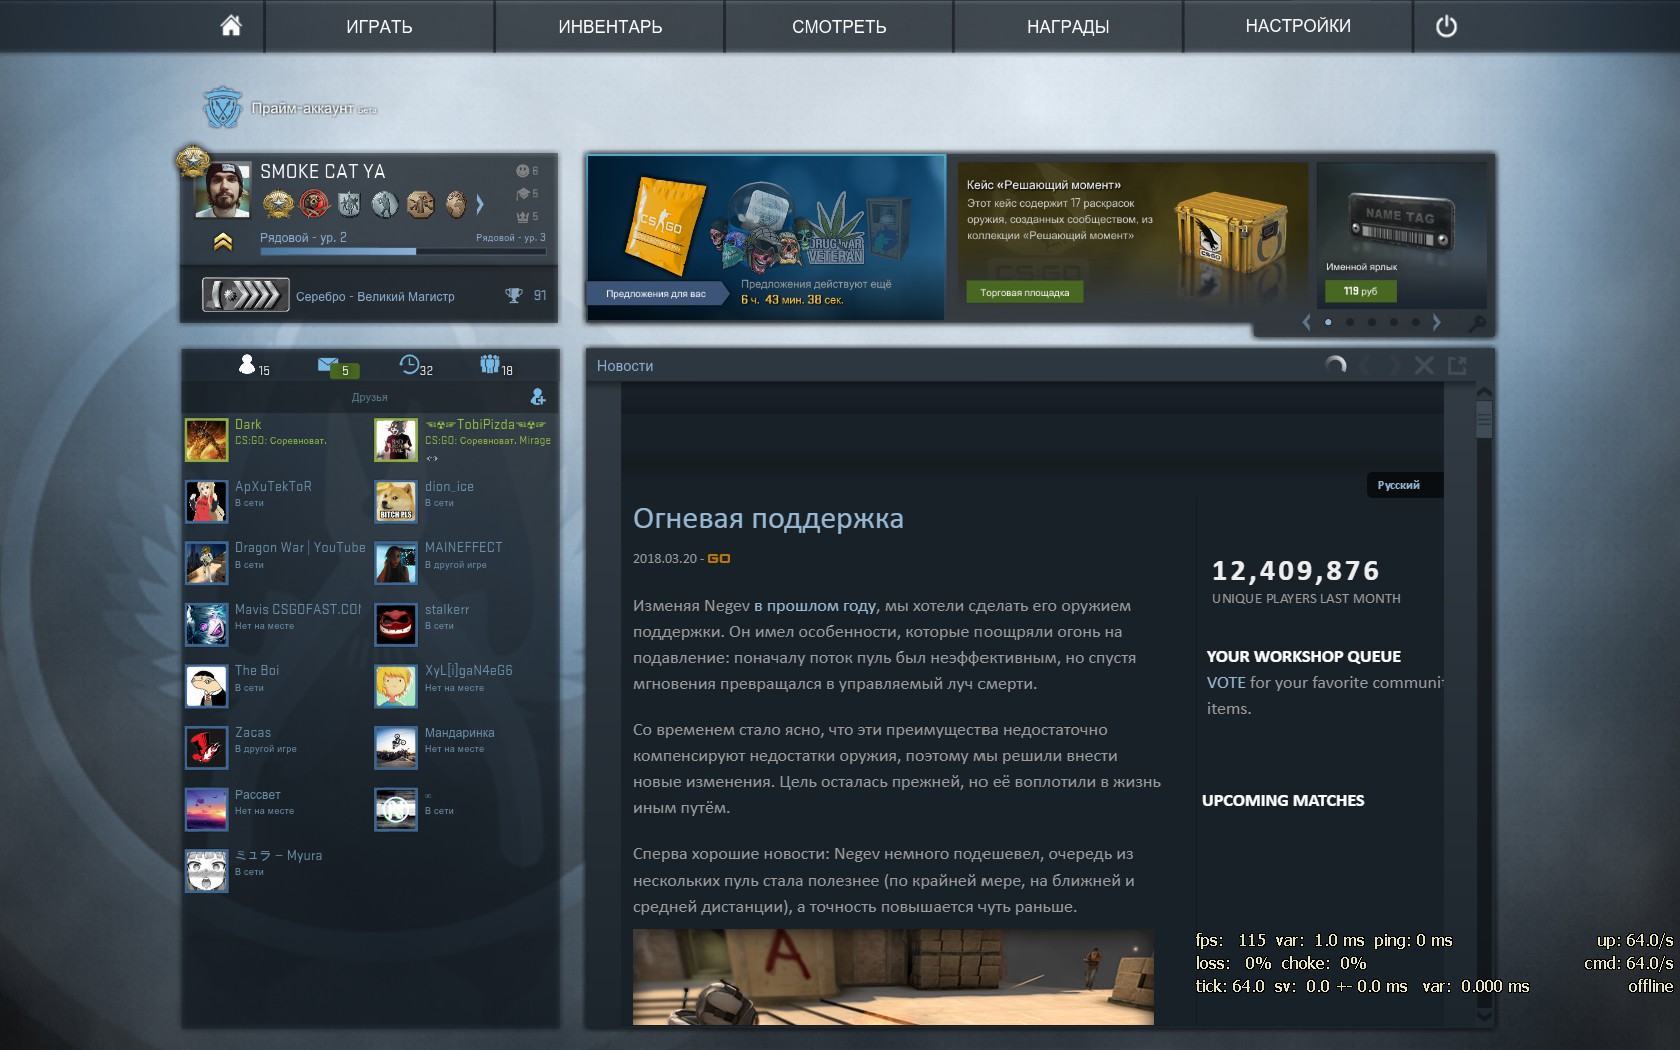Show more medals with the chevron
Viewport: 1680px width, 1050px height.
tap(480, 204)
